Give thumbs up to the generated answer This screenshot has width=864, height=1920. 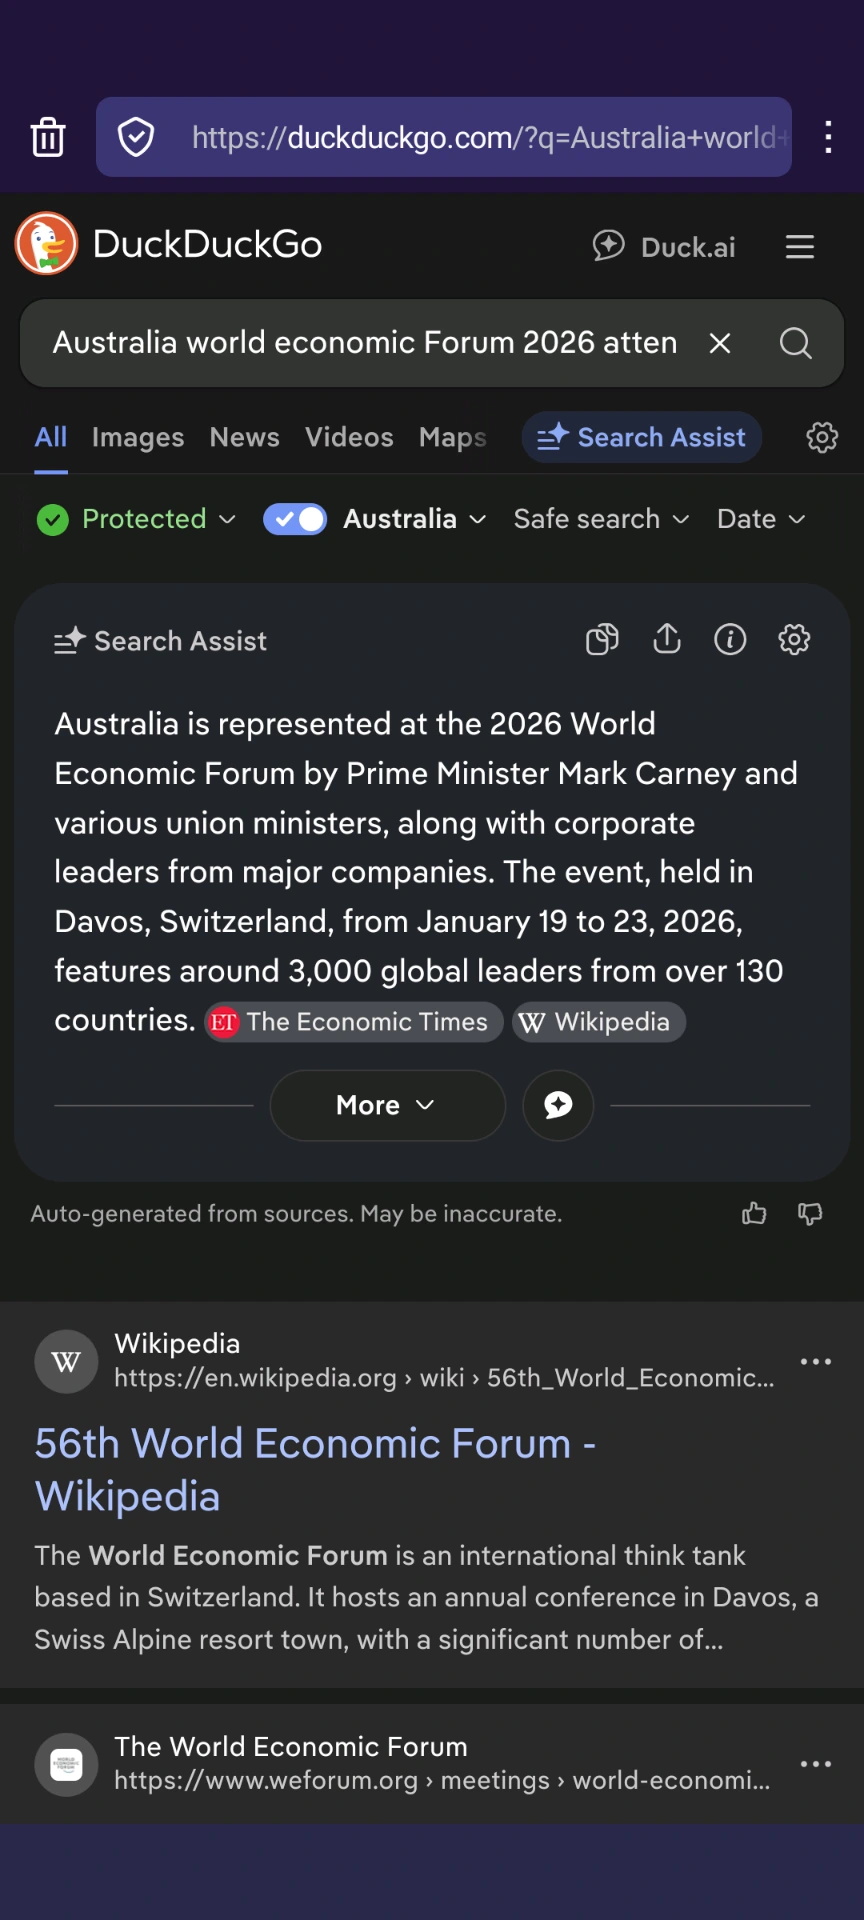click(754, 1213)
